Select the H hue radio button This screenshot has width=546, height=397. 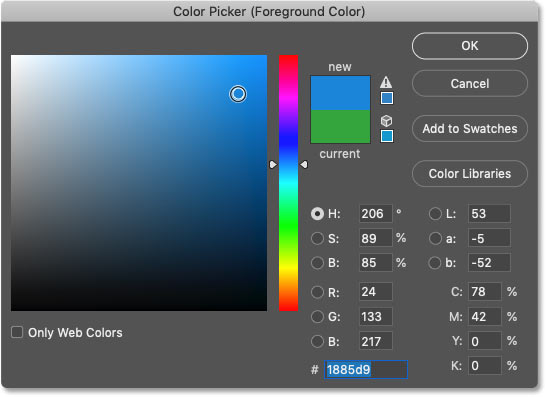pos(317,213)
